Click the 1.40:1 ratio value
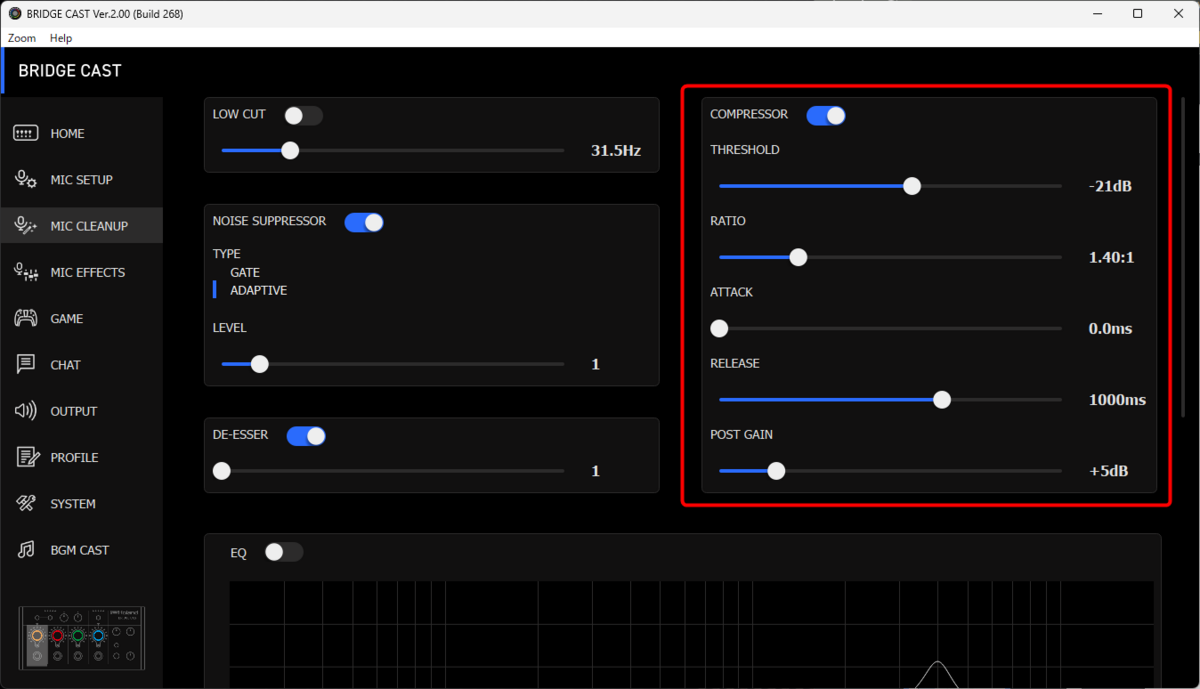1200x689 pixels. (1112, 257)
